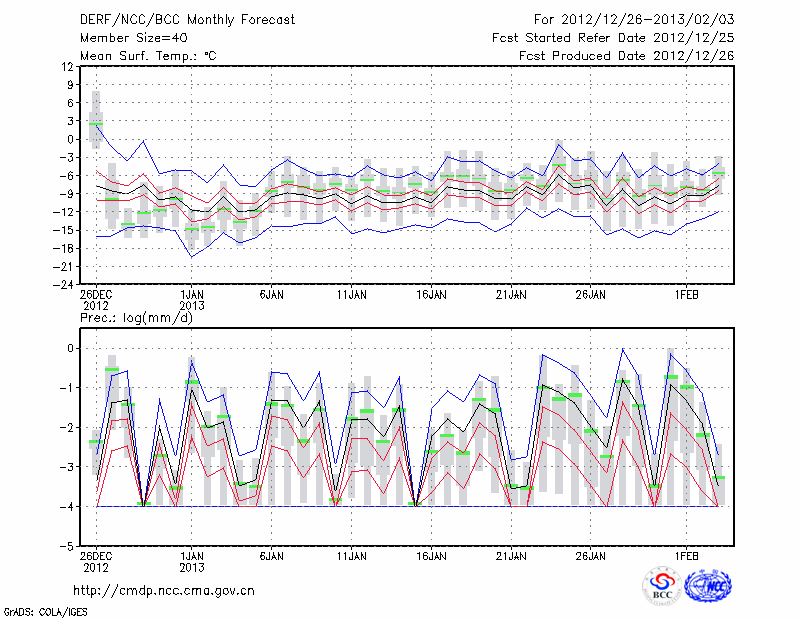Click the GrADS: COLA/IGES credit text
Viewport: 800px width, 618px height.
44,610
